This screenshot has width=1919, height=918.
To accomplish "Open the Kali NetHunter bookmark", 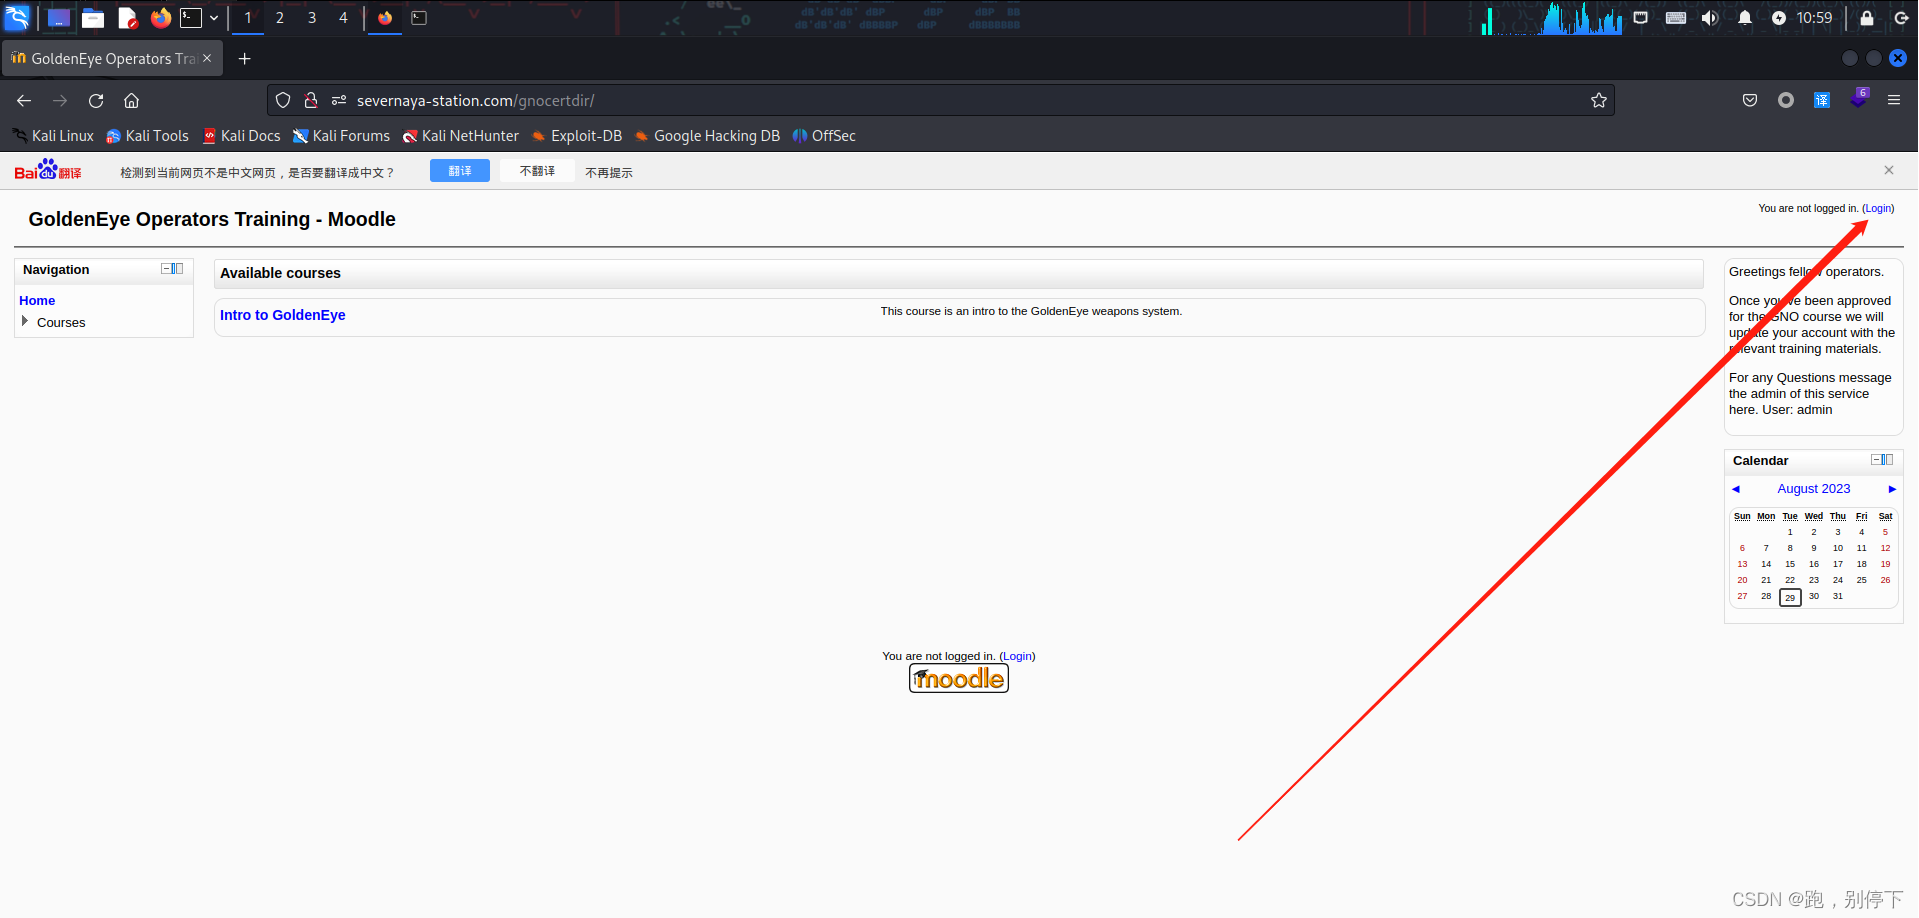I will pyautogui.click(x=461, y=136).
